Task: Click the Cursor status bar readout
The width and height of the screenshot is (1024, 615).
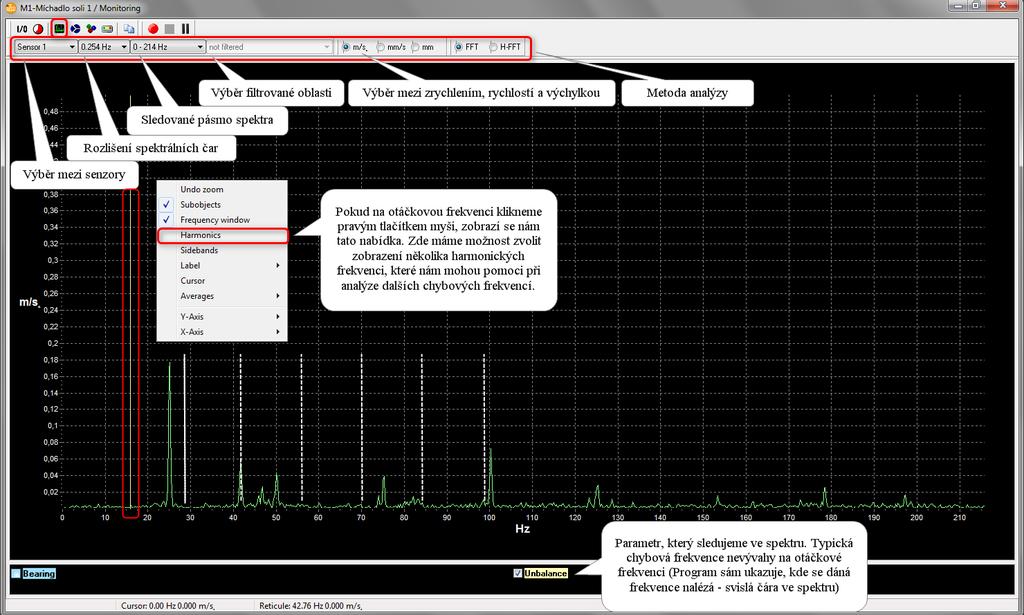Action: (168, 606)
